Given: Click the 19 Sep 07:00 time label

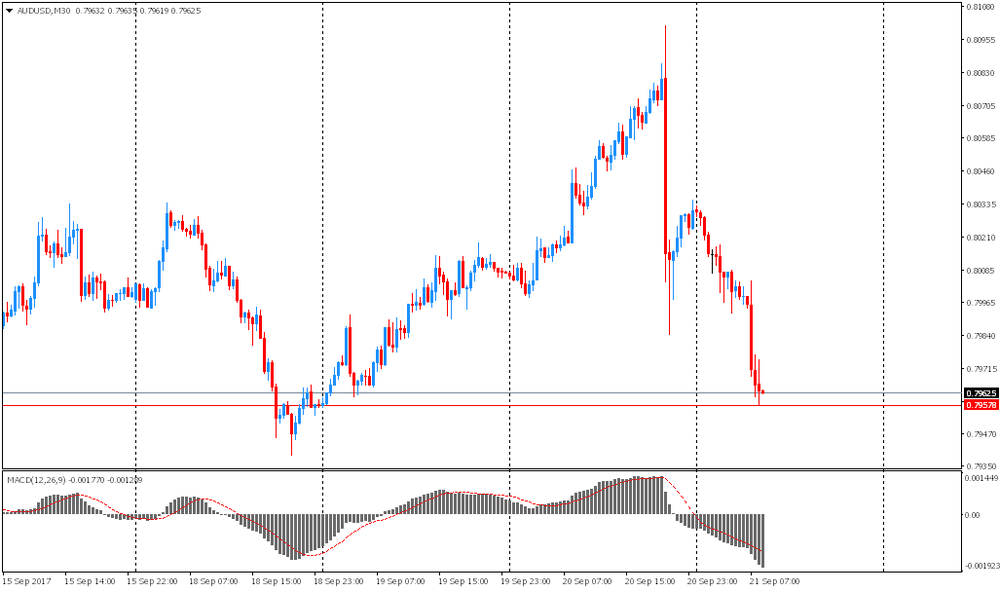Looking at the screenshot, I should [x=401, y=581].
